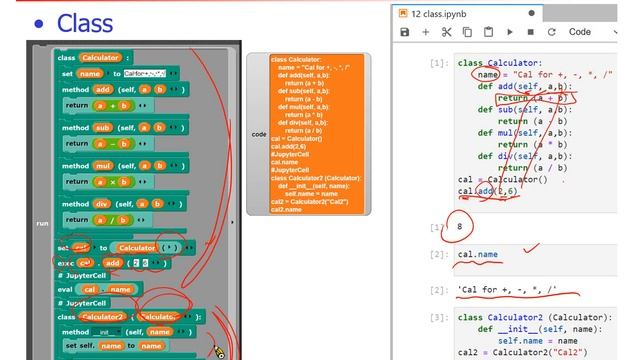Click the [1]: input prompt of the first cell
This screenshot has width=640, height=360.
coord(439,63)
